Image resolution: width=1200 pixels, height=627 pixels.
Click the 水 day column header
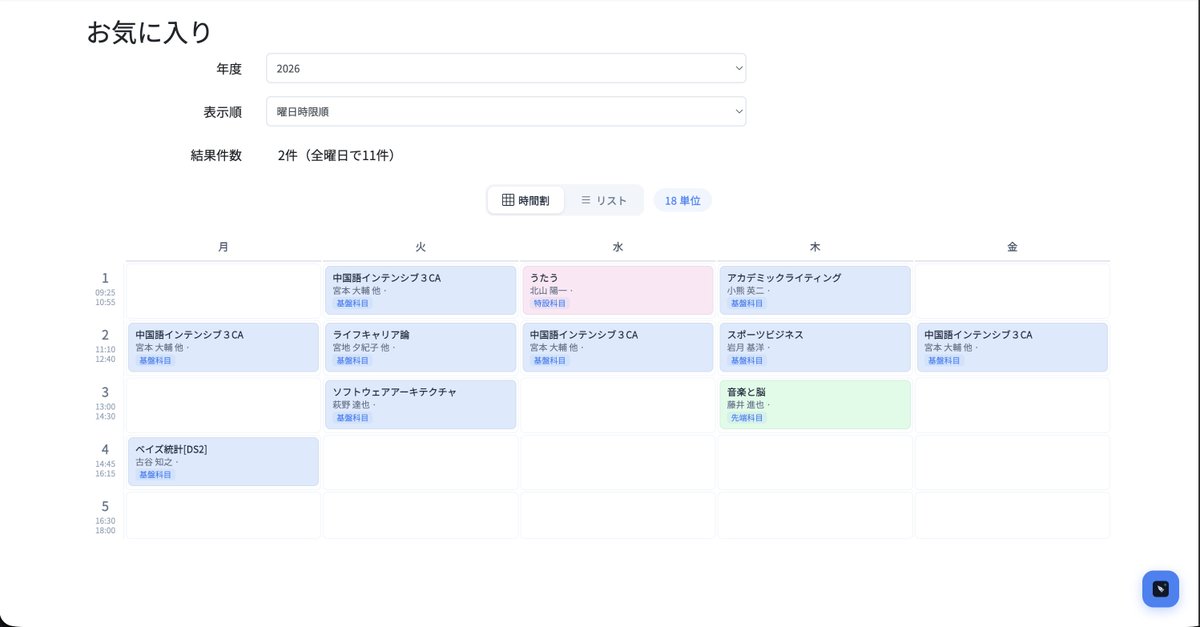coord(618,246)
